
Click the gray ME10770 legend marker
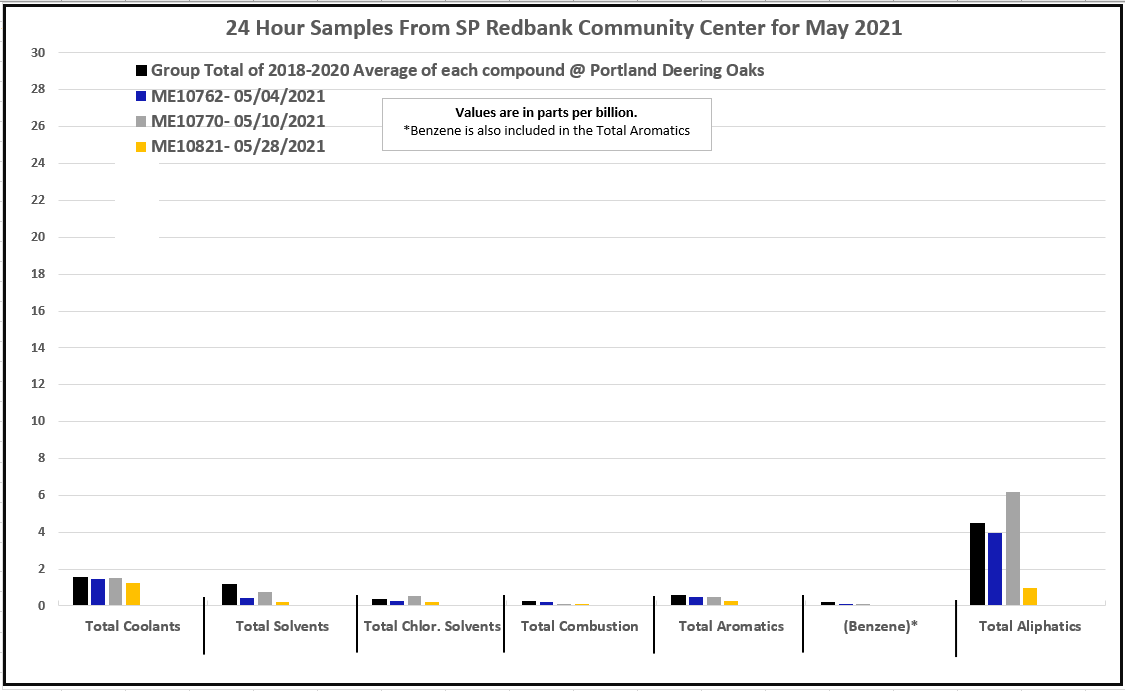(x=142, y=122)
